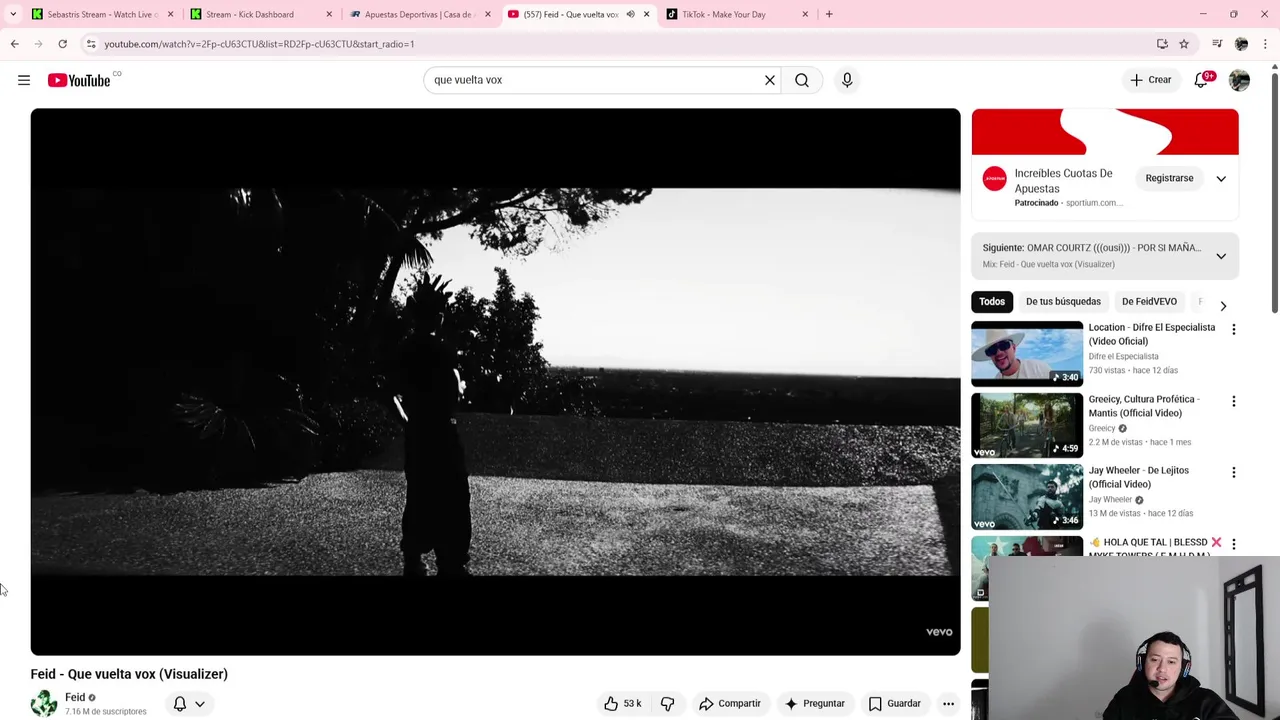This screenshot has width=1280, height=720.
Task: Dislike the video with thumbs down
Action: pos(667,704)
